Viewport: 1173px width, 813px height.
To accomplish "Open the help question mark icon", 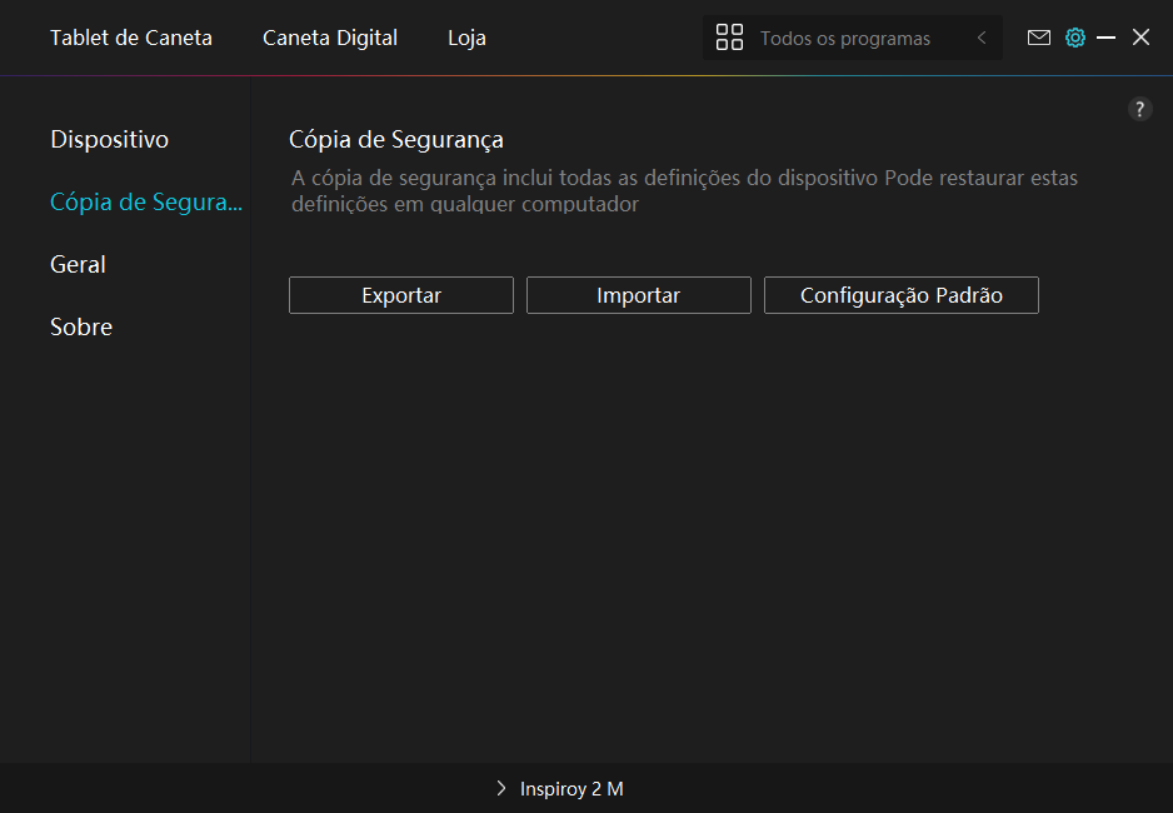I will tap(1140, 110).
